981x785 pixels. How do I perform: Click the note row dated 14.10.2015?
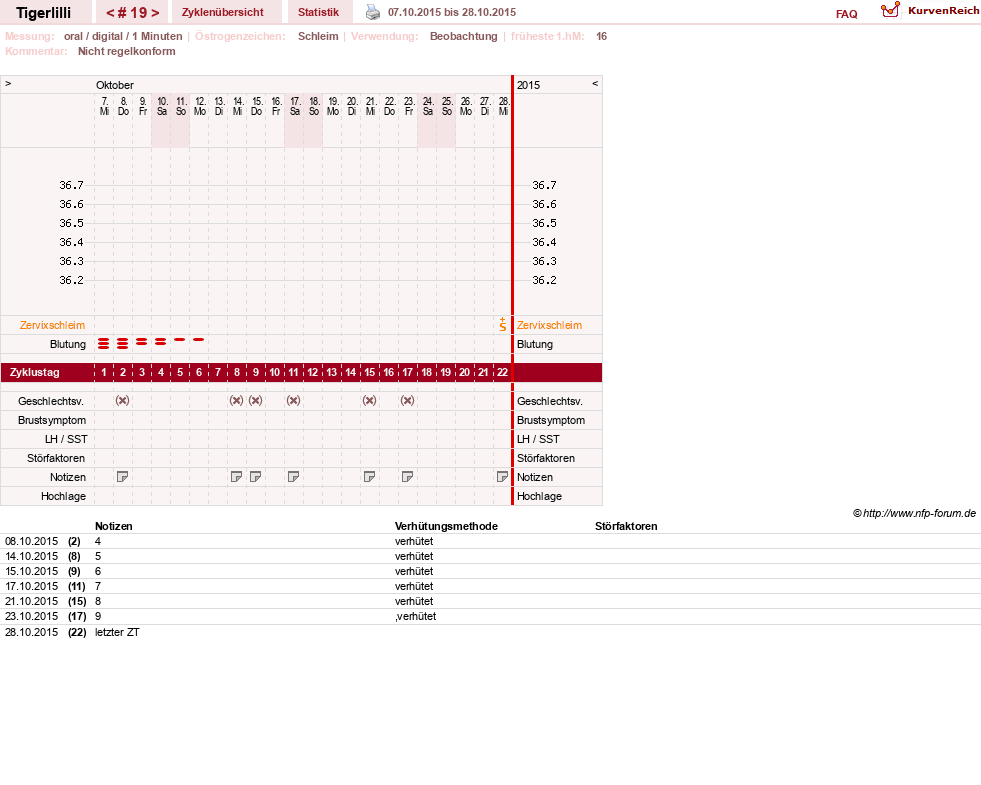490,556
